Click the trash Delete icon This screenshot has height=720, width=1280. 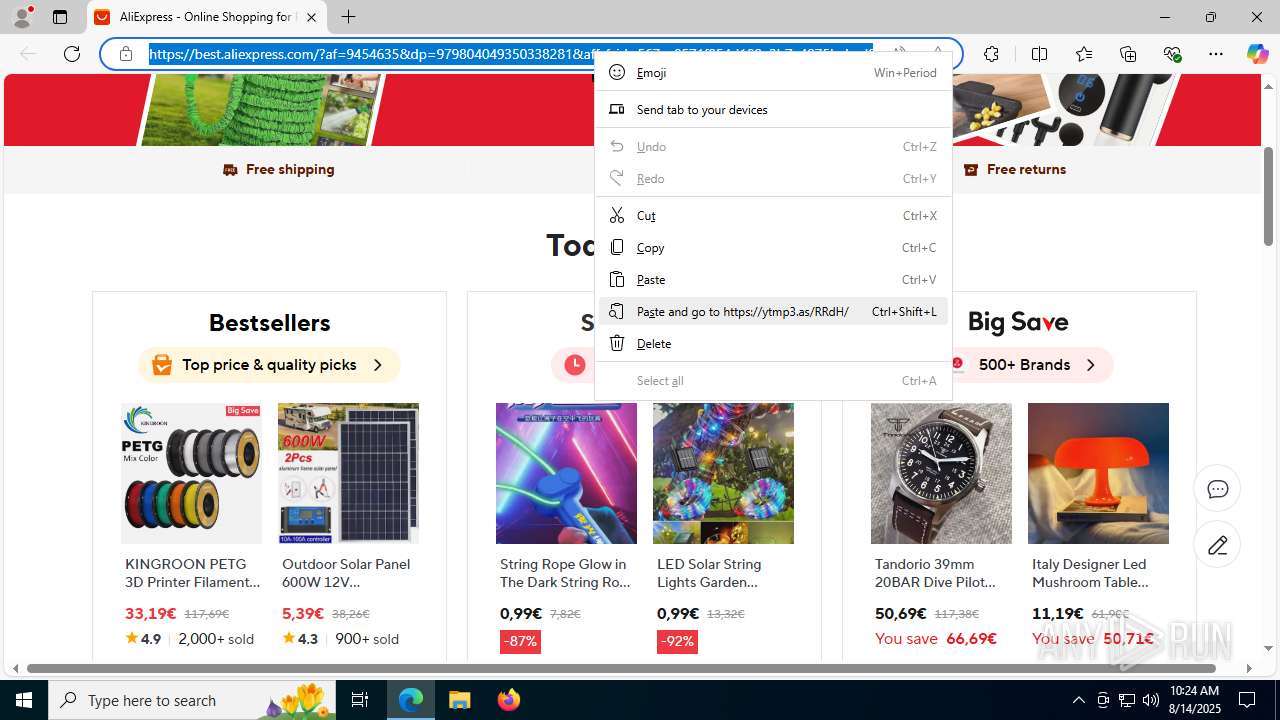click(617, 343)
